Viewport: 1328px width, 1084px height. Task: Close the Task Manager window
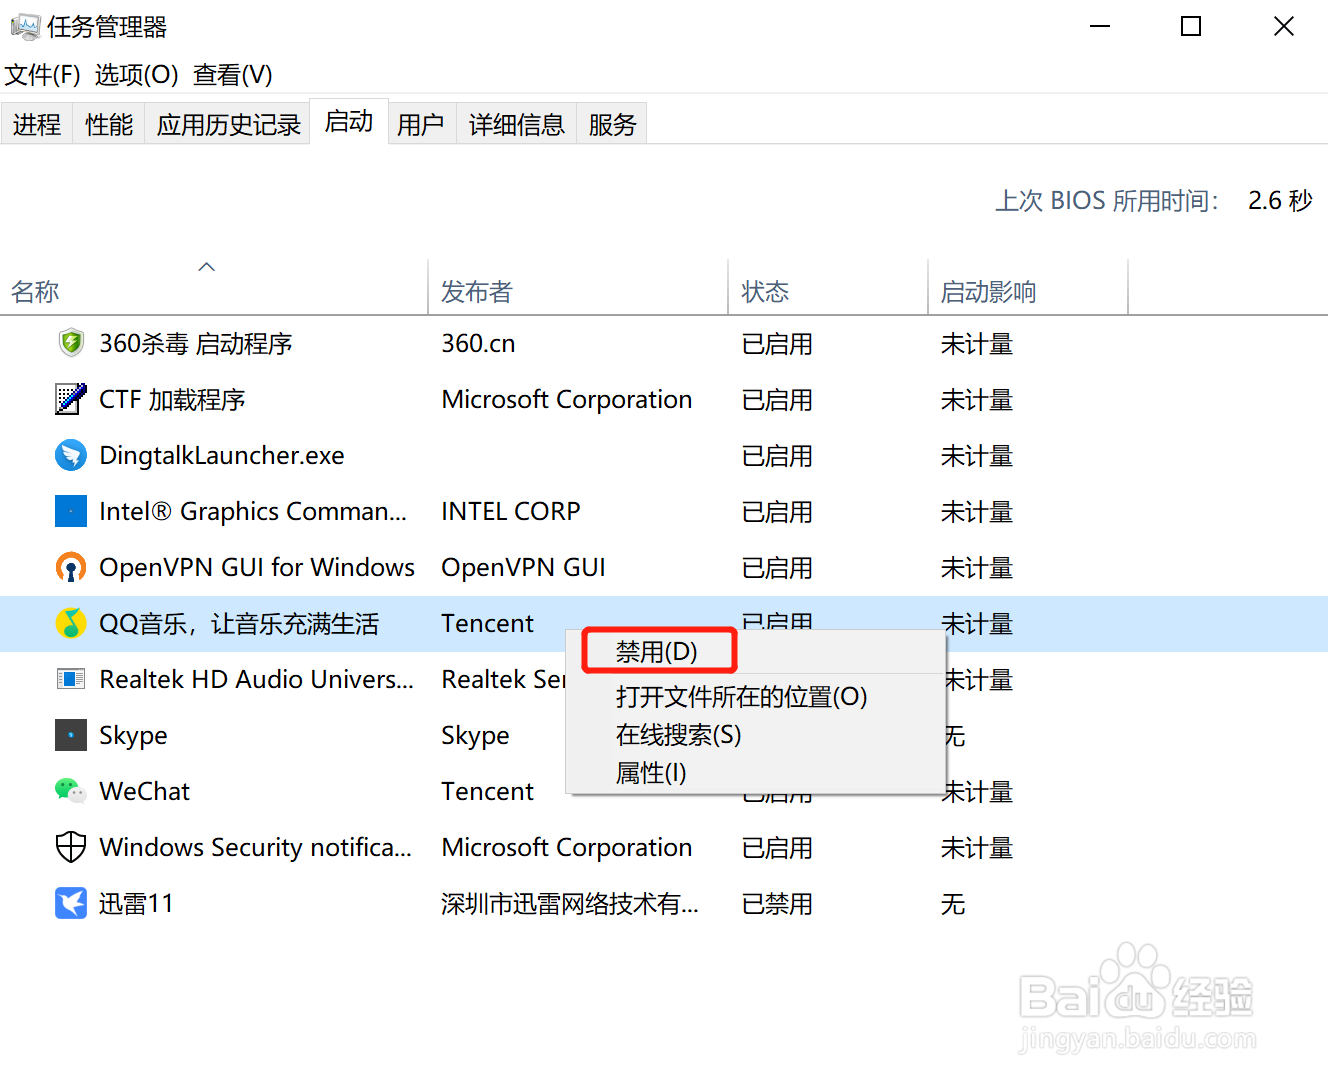click(x=1284, y=27)
